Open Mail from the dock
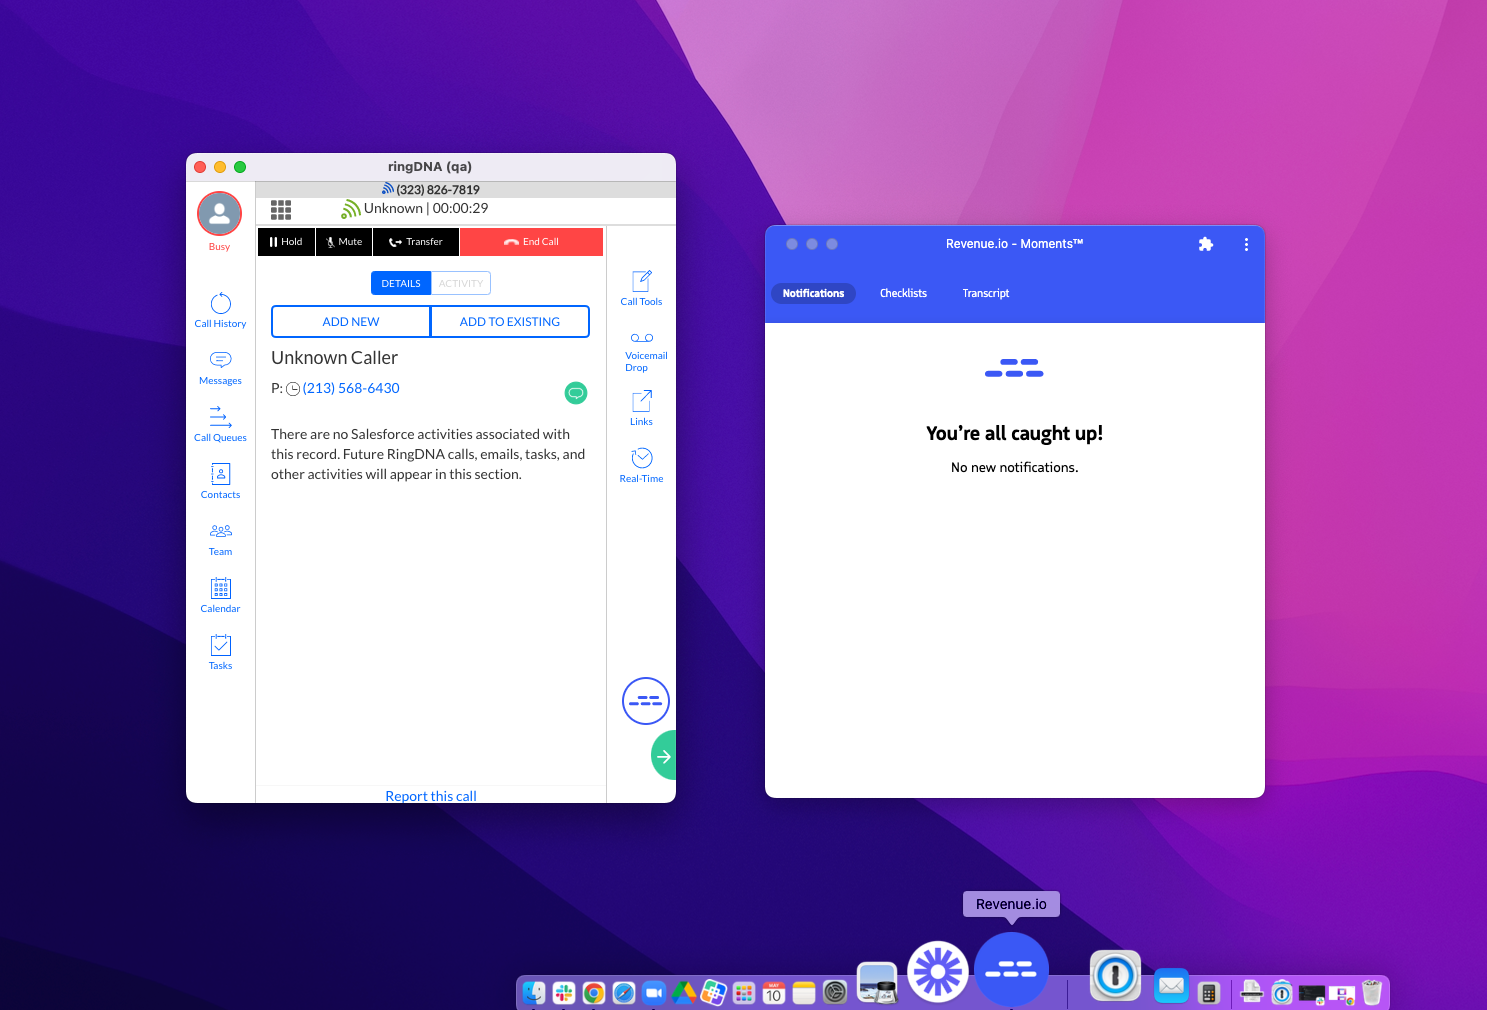Screen dimensions: 1487x1010 1171,986
